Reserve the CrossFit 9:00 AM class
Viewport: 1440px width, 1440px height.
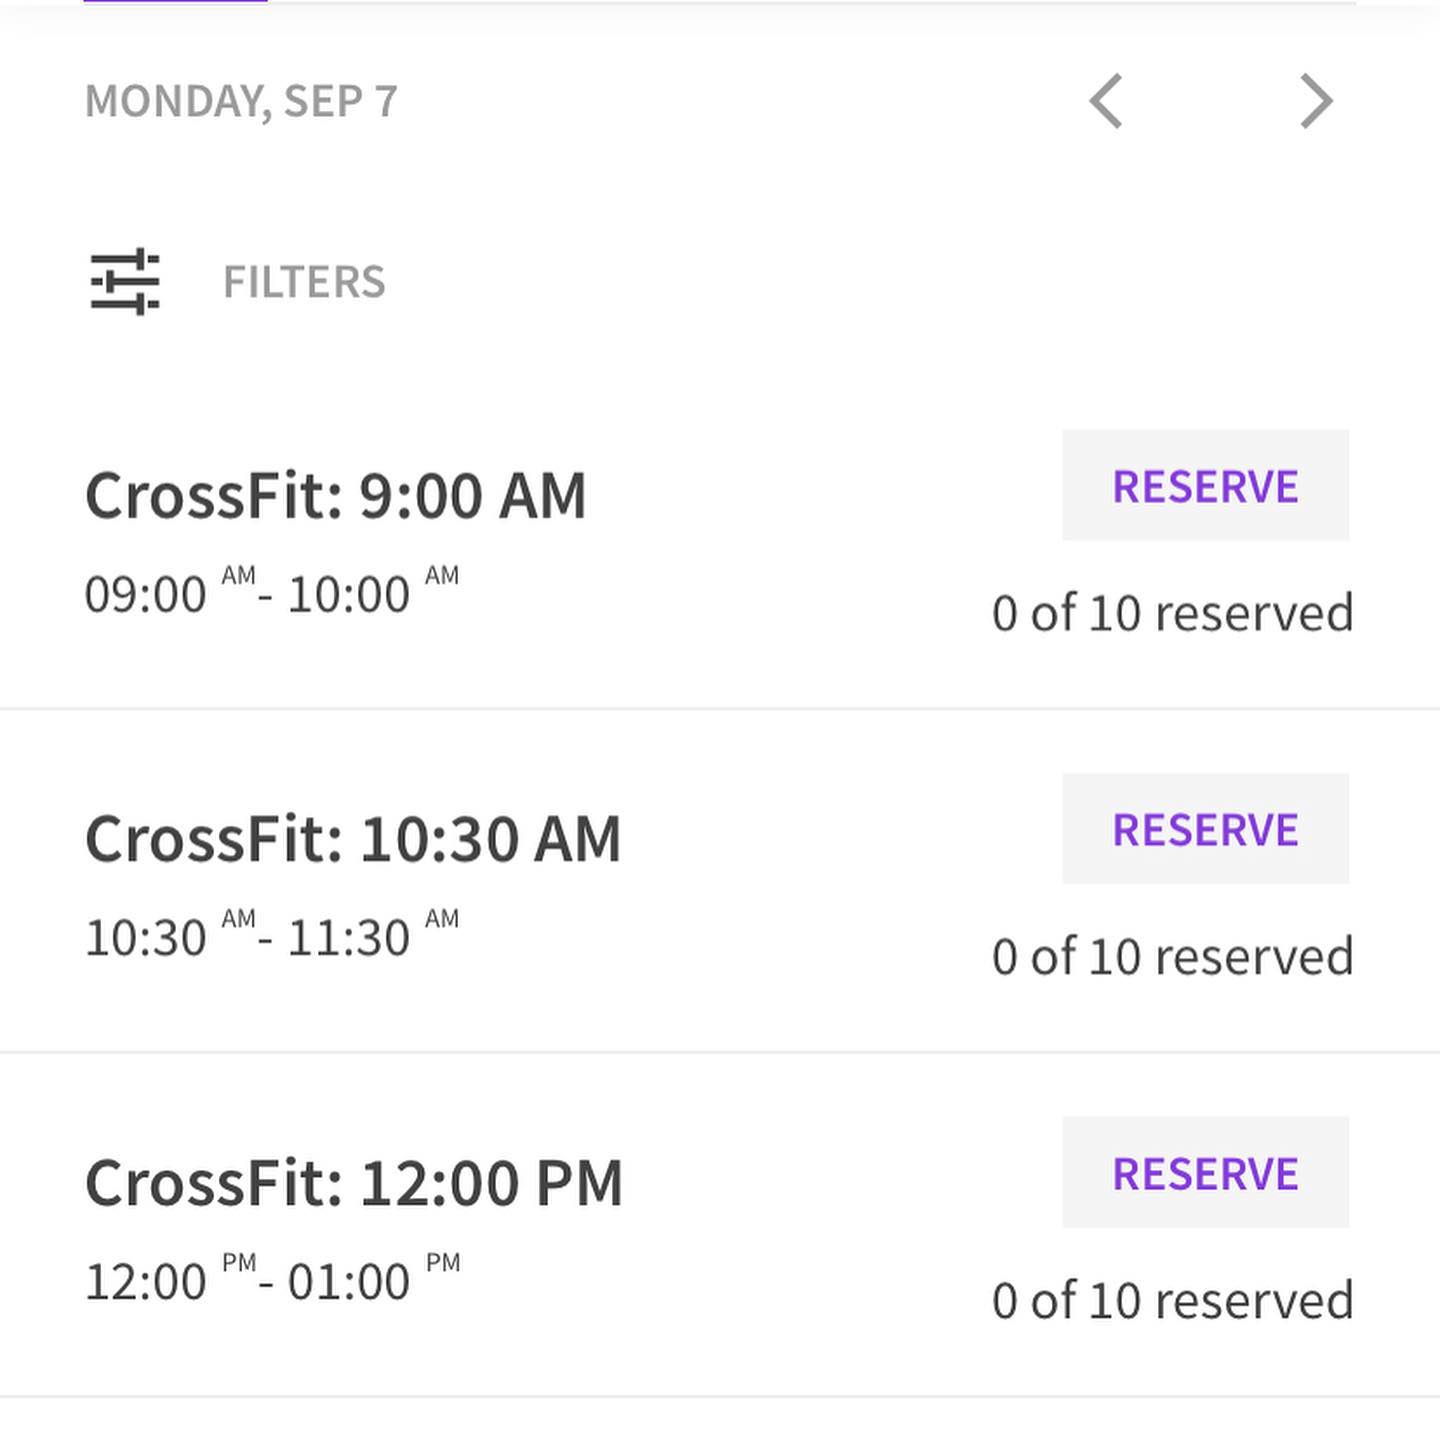[x=1205, y=486]
